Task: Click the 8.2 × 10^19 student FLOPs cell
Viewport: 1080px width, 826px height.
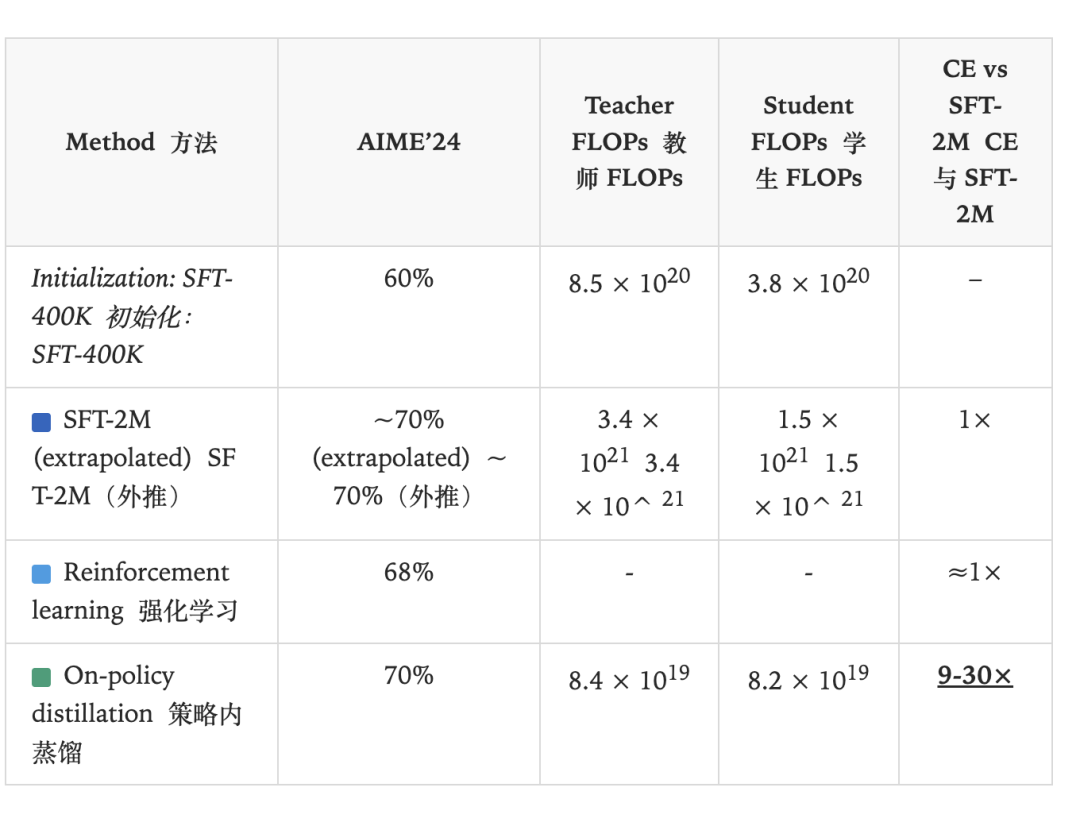Action: click(808, 678)
